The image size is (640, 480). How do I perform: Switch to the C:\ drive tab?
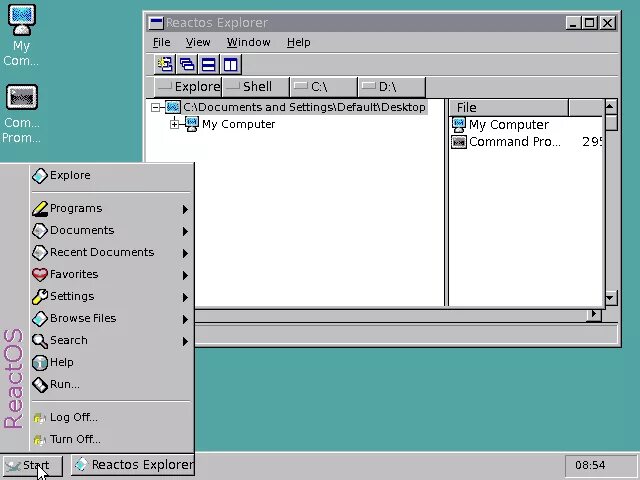pyautogui.click(x=324, y=87)
